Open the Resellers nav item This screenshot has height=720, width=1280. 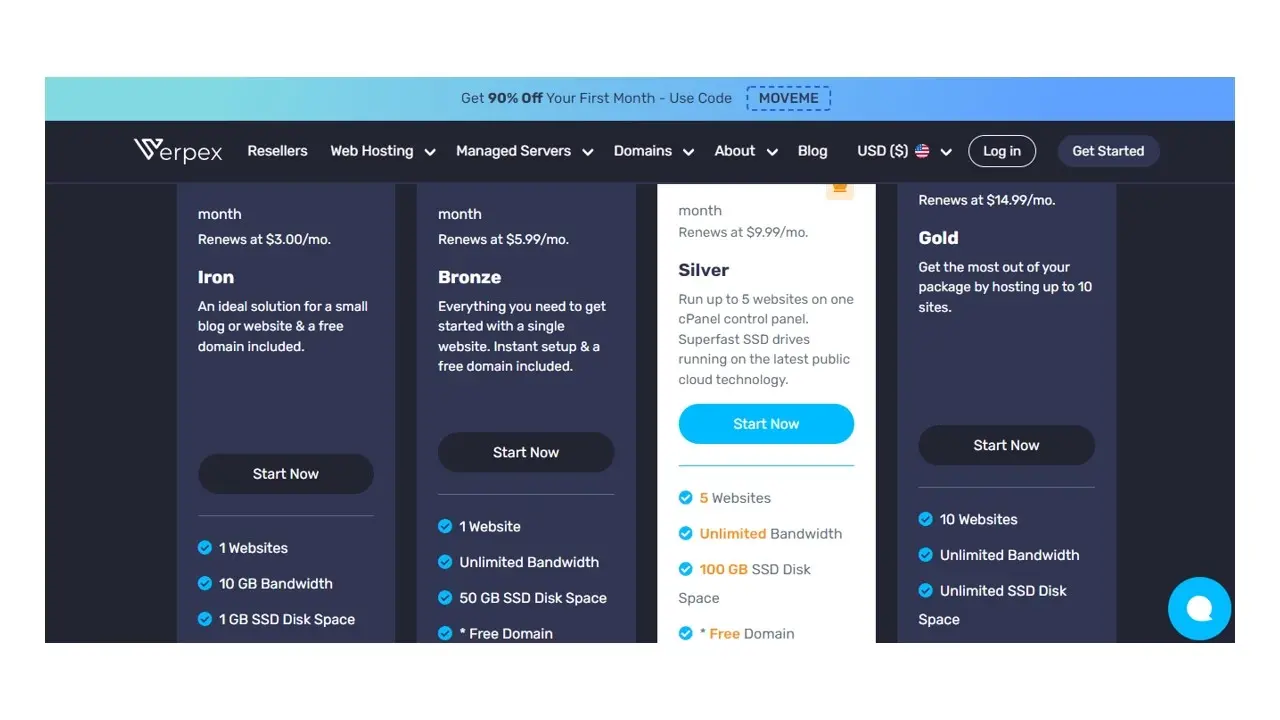[278, 151]
